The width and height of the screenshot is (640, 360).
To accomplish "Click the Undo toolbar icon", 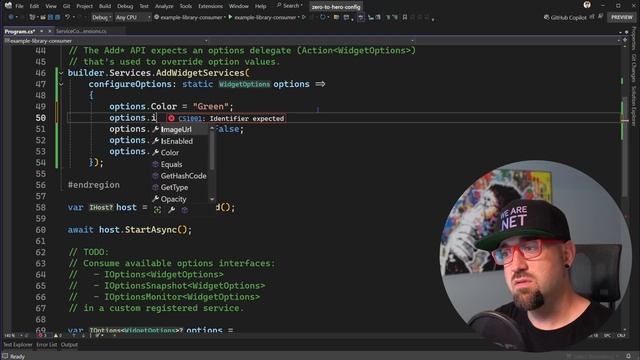I will tap(67, 17).
